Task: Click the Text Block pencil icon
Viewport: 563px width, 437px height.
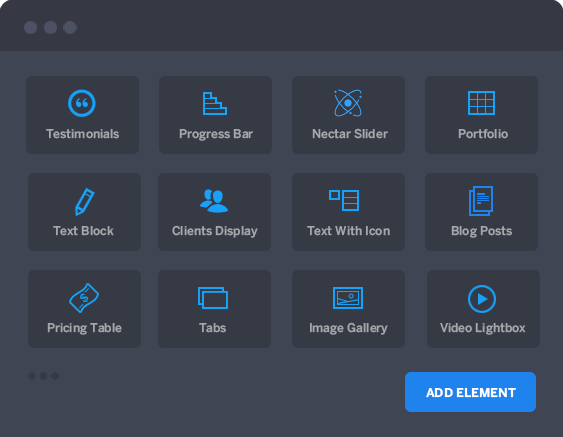Action: (x=84, y=201)
